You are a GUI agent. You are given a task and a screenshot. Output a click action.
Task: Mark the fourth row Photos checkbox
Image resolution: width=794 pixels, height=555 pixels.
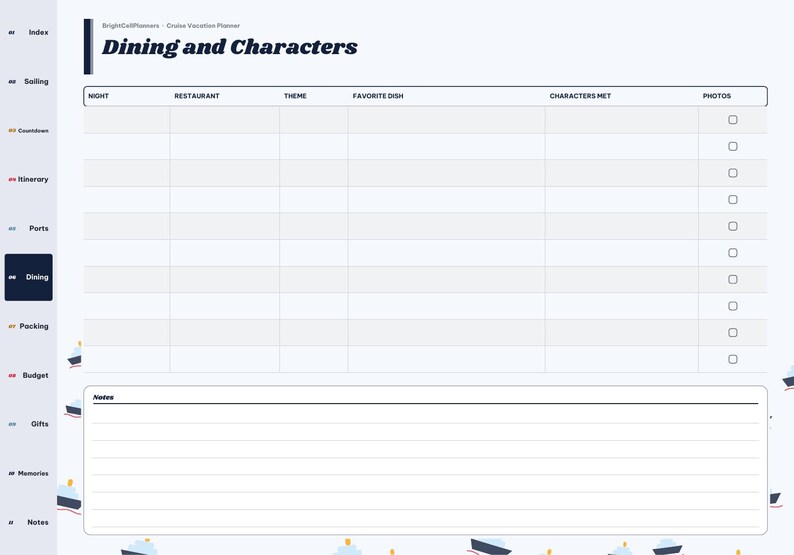(x=733, y=200)
